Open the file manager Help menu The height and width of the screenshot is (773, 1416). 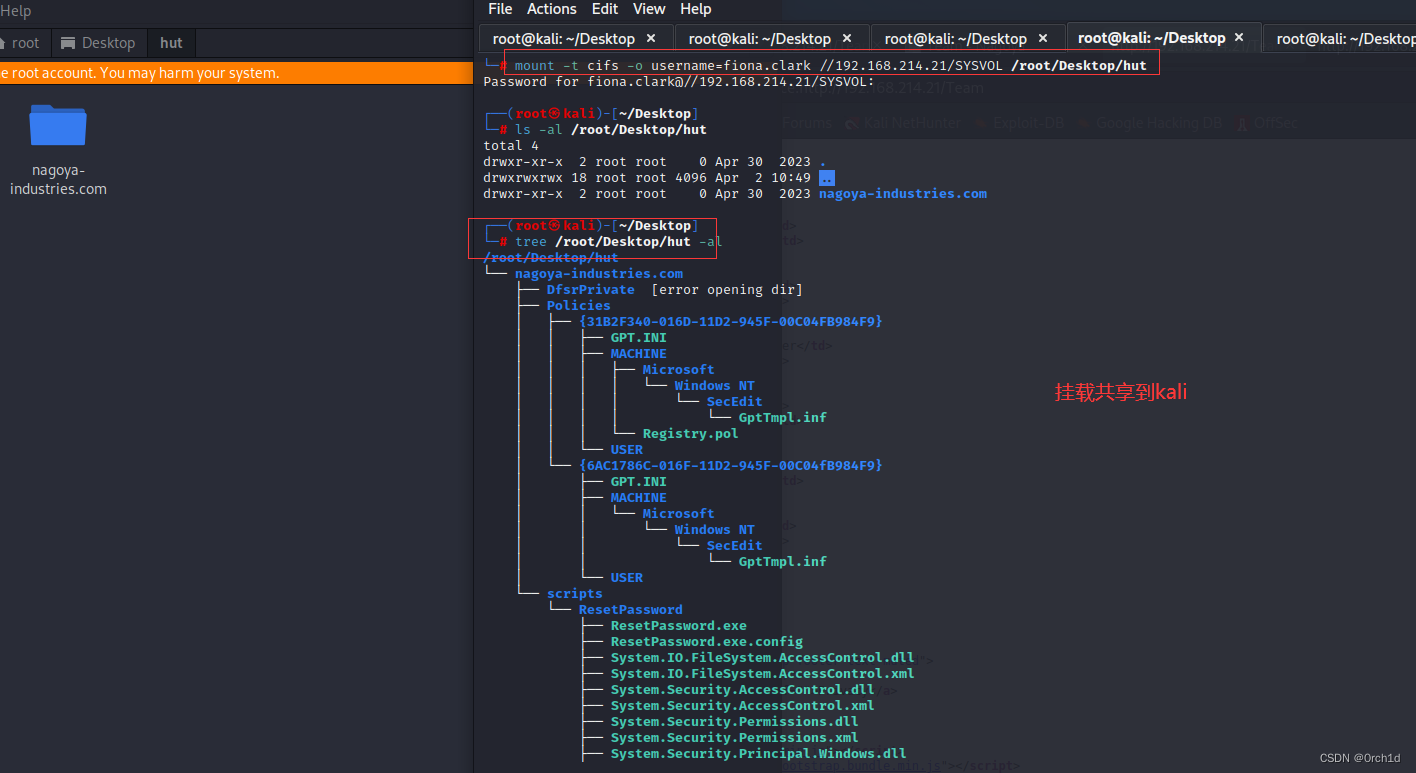pos(15,11)
